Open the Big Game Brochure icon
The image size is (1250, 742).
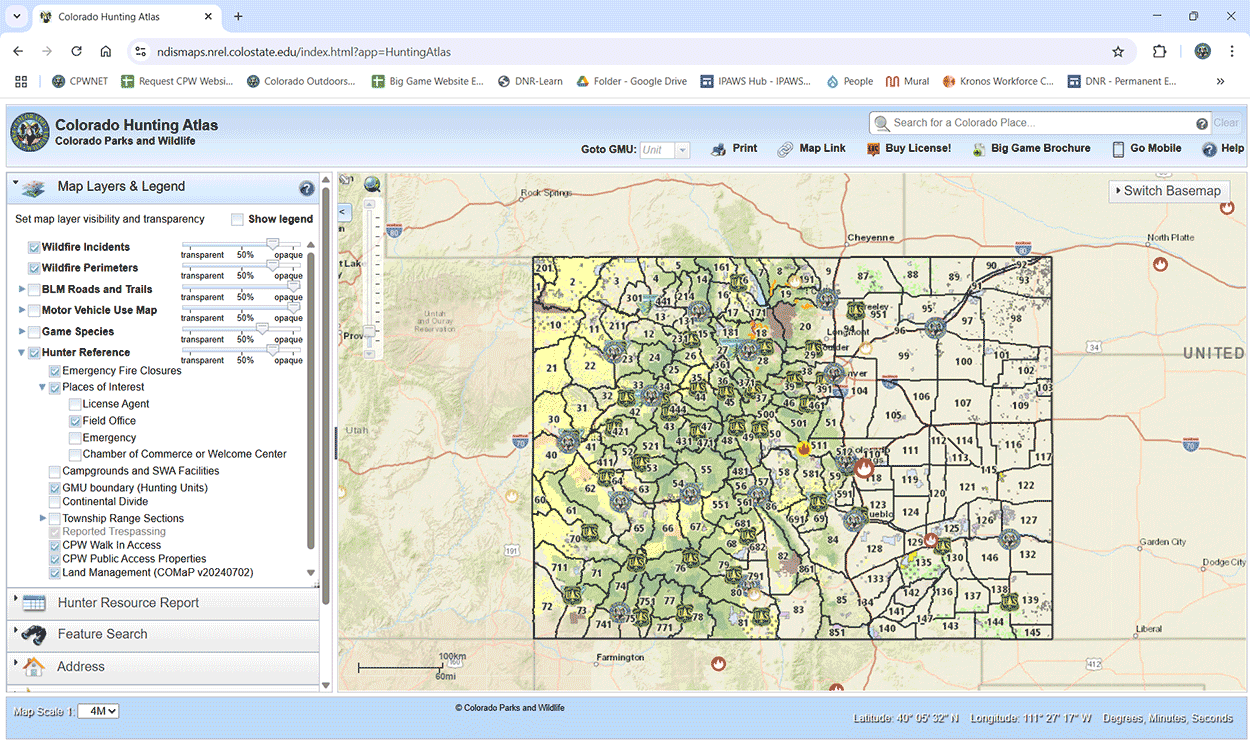pyautogui.click(x=977, y=149)
